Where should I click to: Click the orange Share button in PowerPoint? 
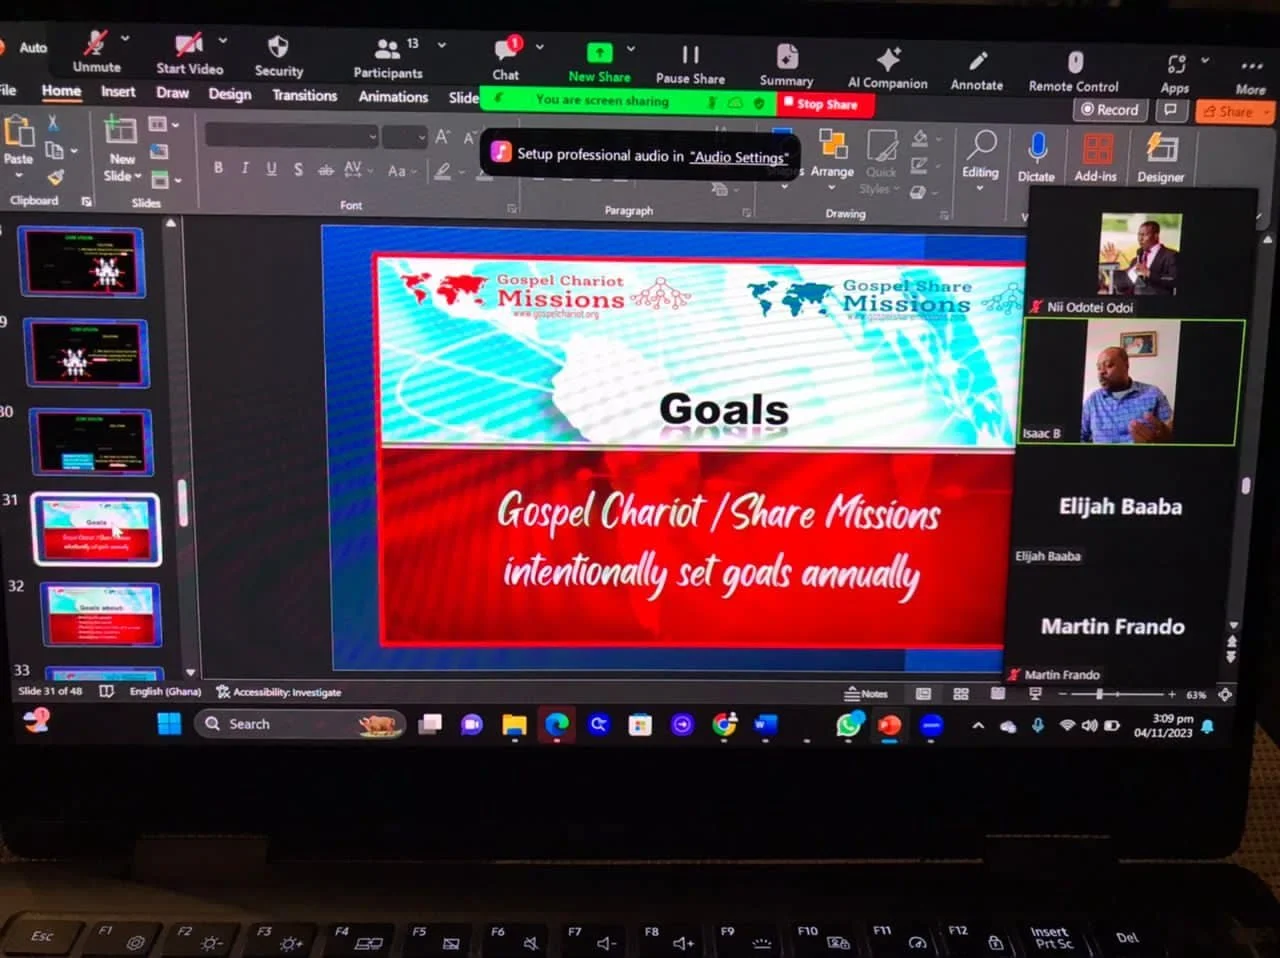[x=1233, y=112]
